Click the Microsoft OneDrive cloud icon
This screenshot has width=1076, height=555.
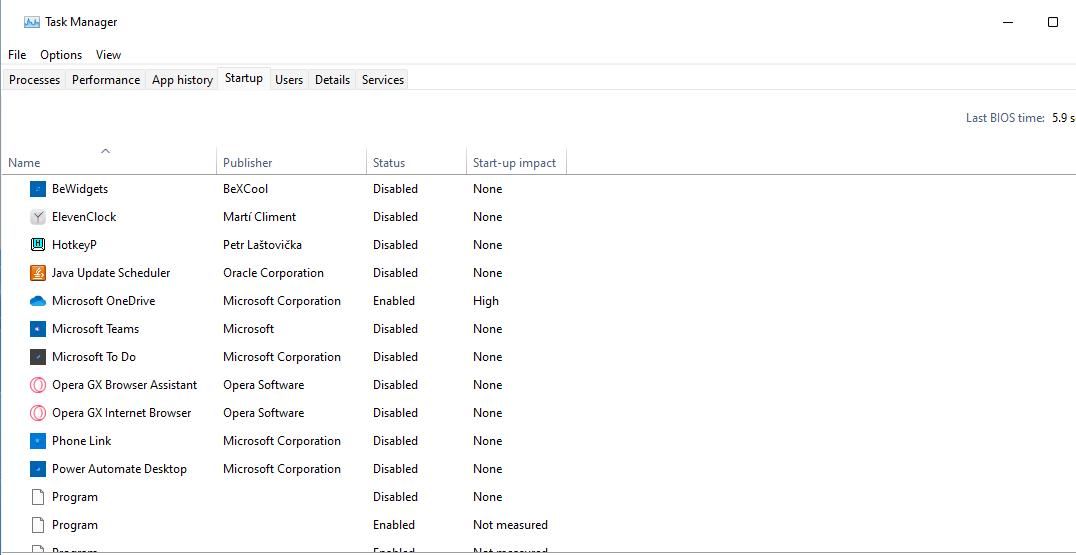pyautogui.click(x=38, y=301)
